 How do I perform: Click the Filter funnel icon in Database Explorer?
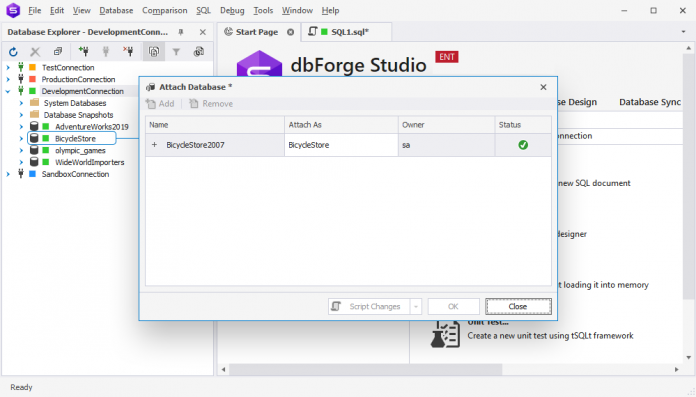(x=176, y=52)
